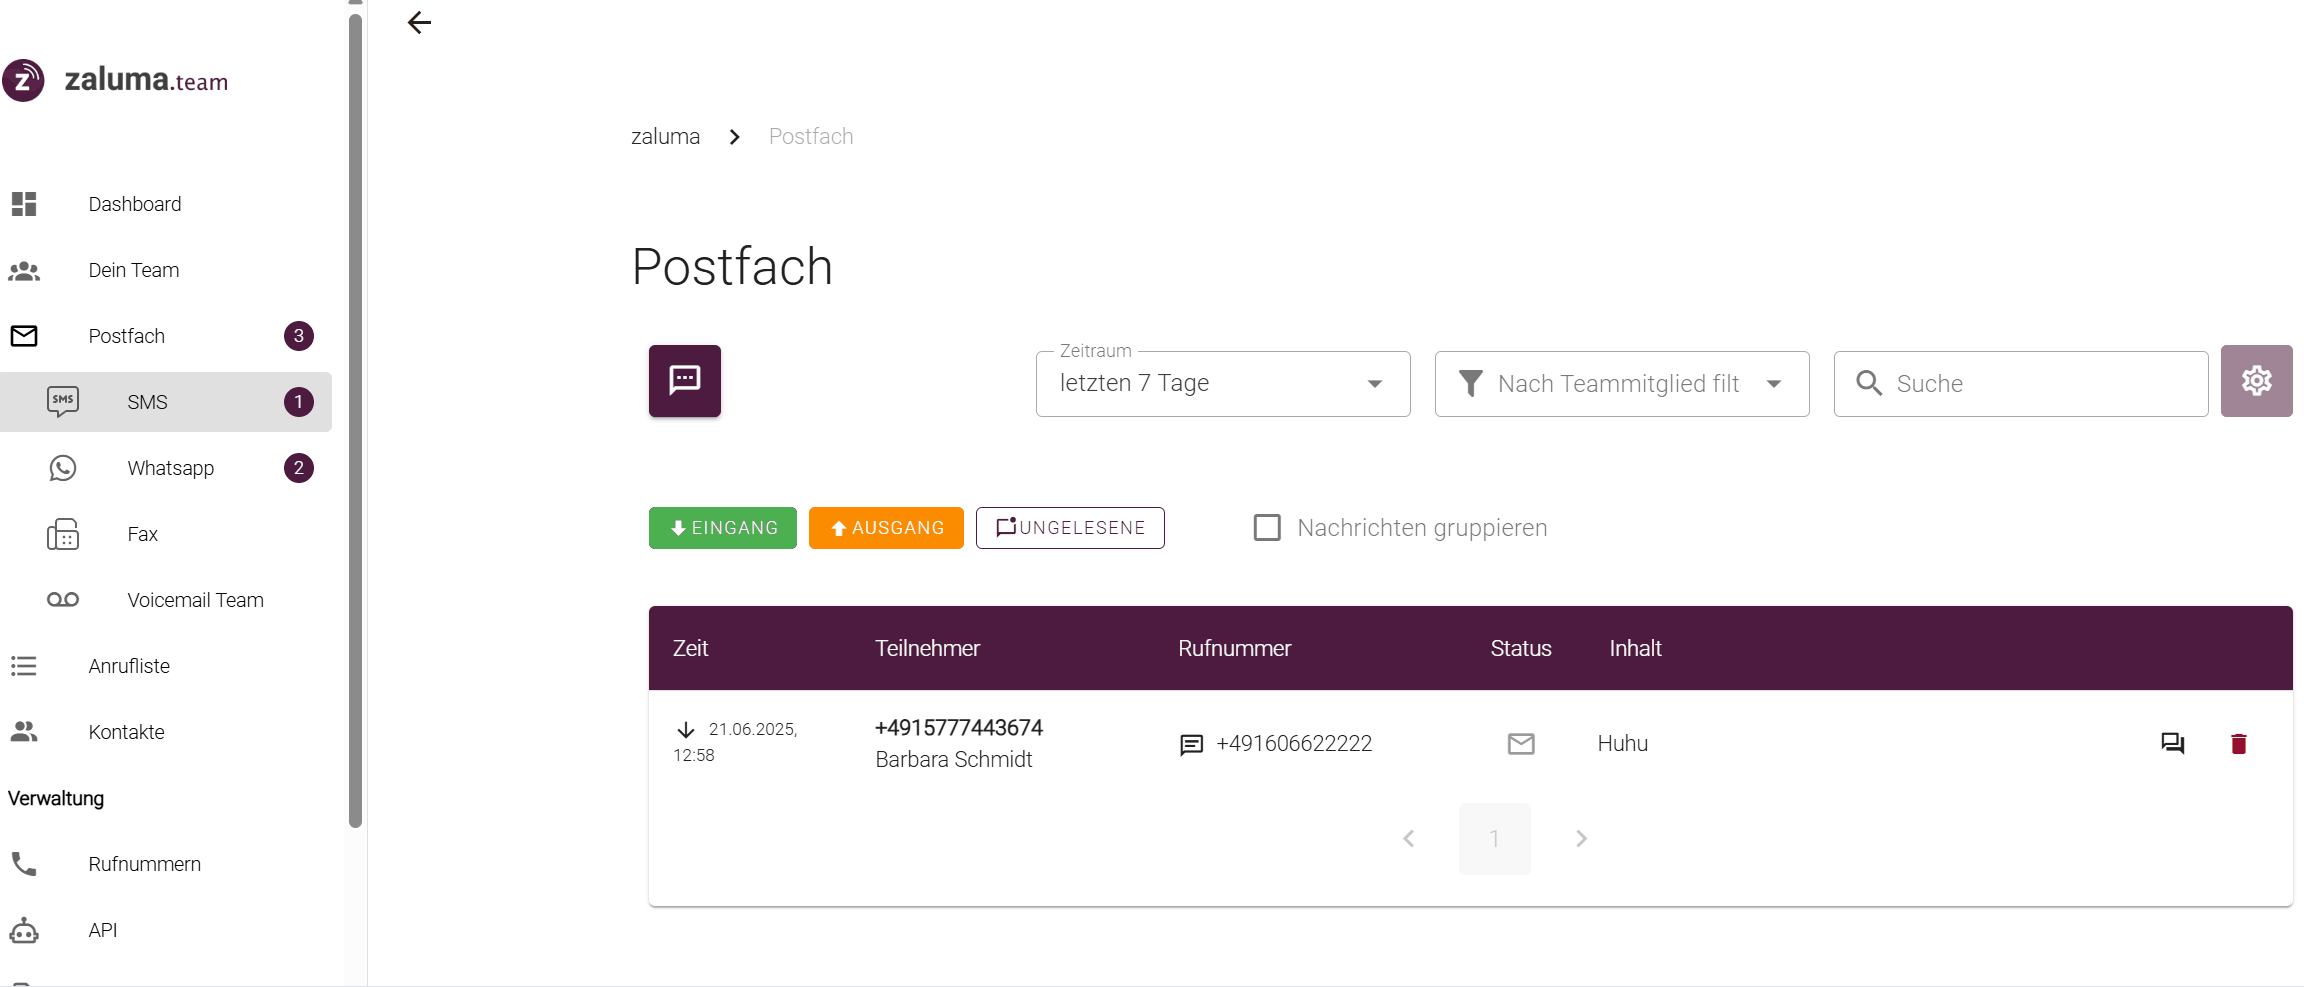Select Postfach in the sidebar
Screen dimensions: 2304x987
[x=166, y=336]
